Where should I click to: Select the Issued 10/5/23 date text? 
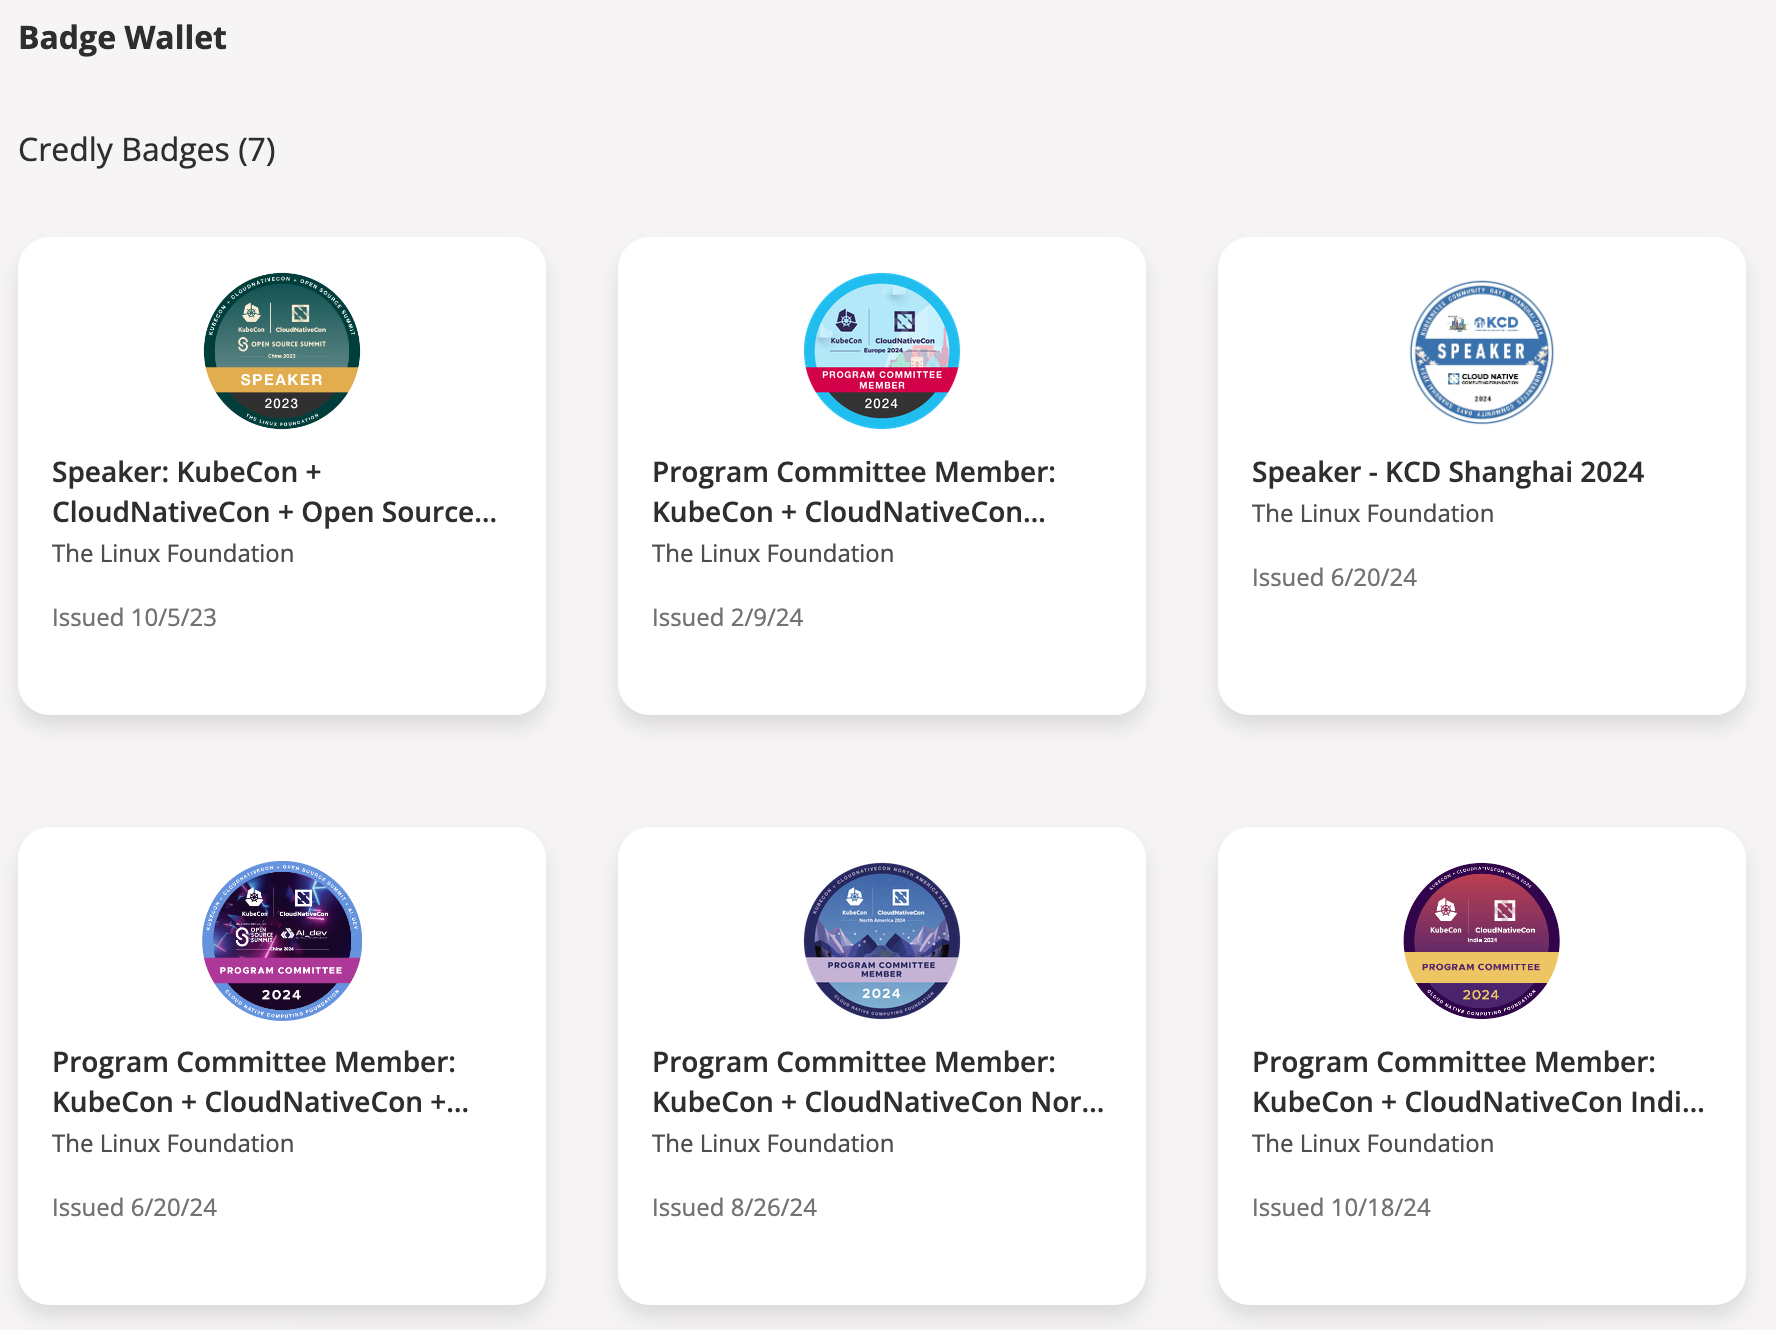[x=134, y=617]
